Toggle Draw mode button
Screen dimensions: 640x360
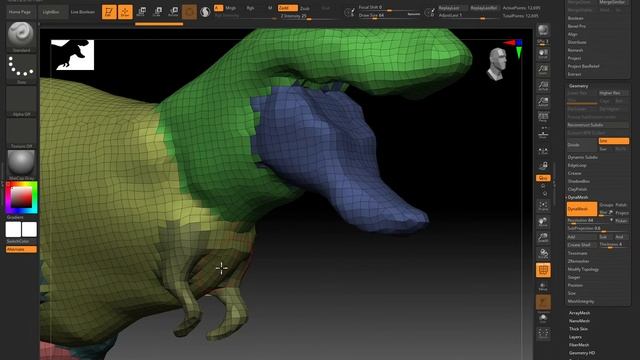[125, 12]
